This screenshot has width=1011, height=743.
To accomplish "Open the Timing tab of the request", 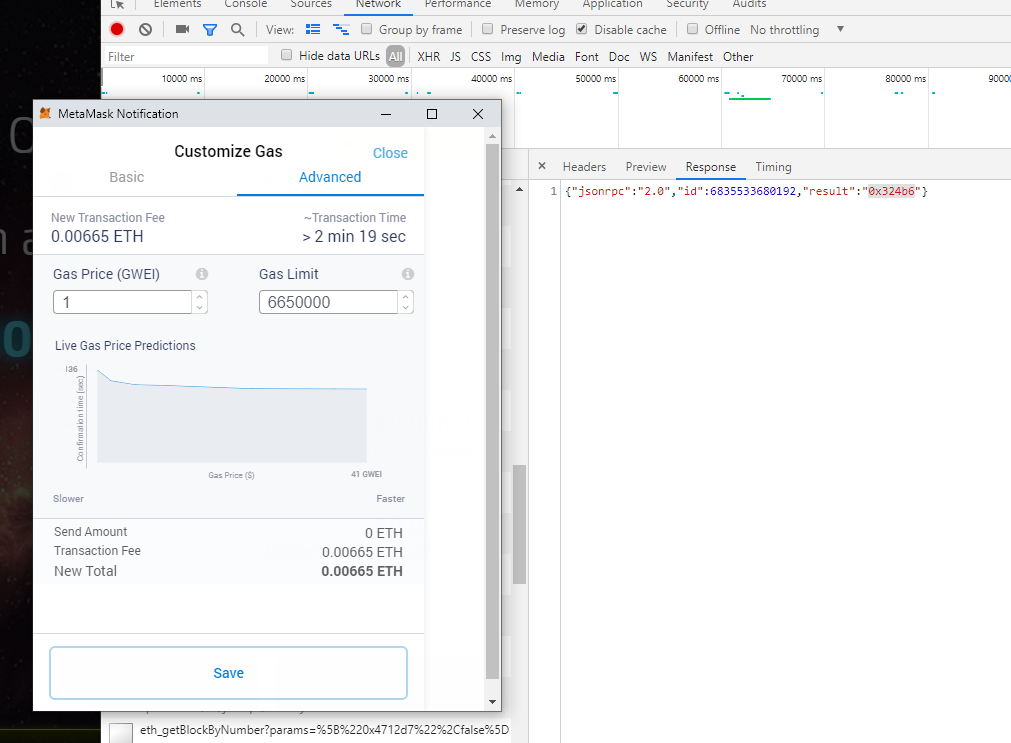I will [773, 166].
